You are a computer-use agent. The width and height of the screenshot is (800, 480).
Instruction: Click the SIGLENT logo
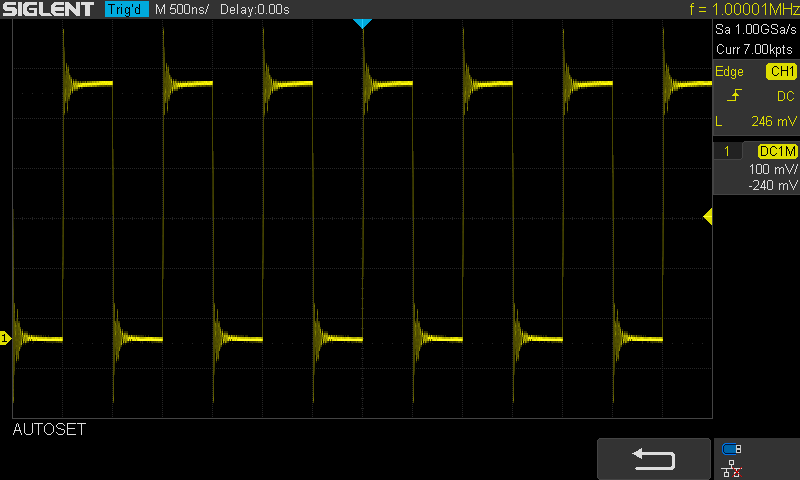coord(48,9)
